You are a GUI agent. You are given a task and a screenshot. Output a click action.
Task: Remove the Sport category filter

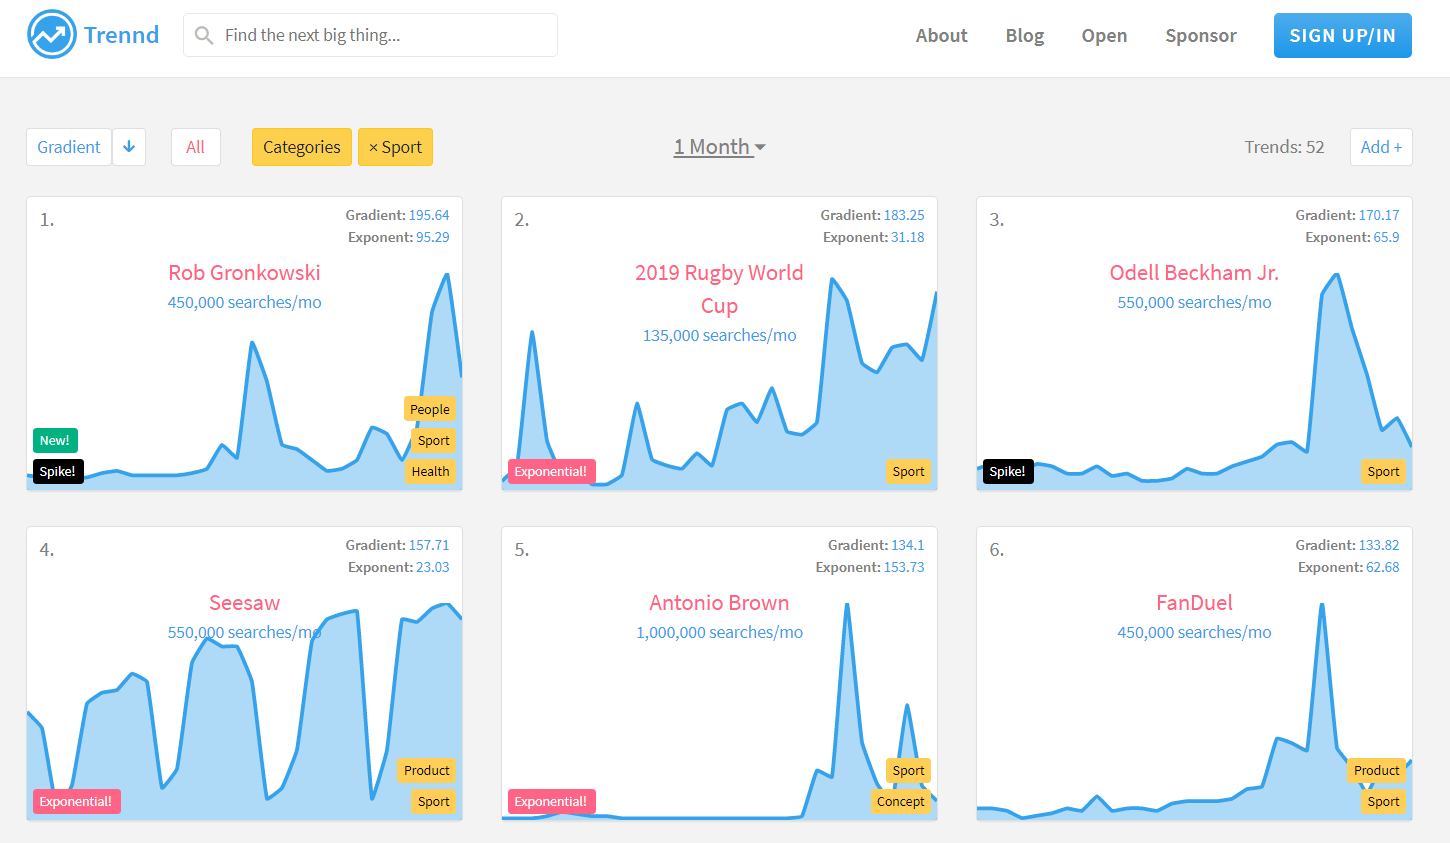pos(395,147)
